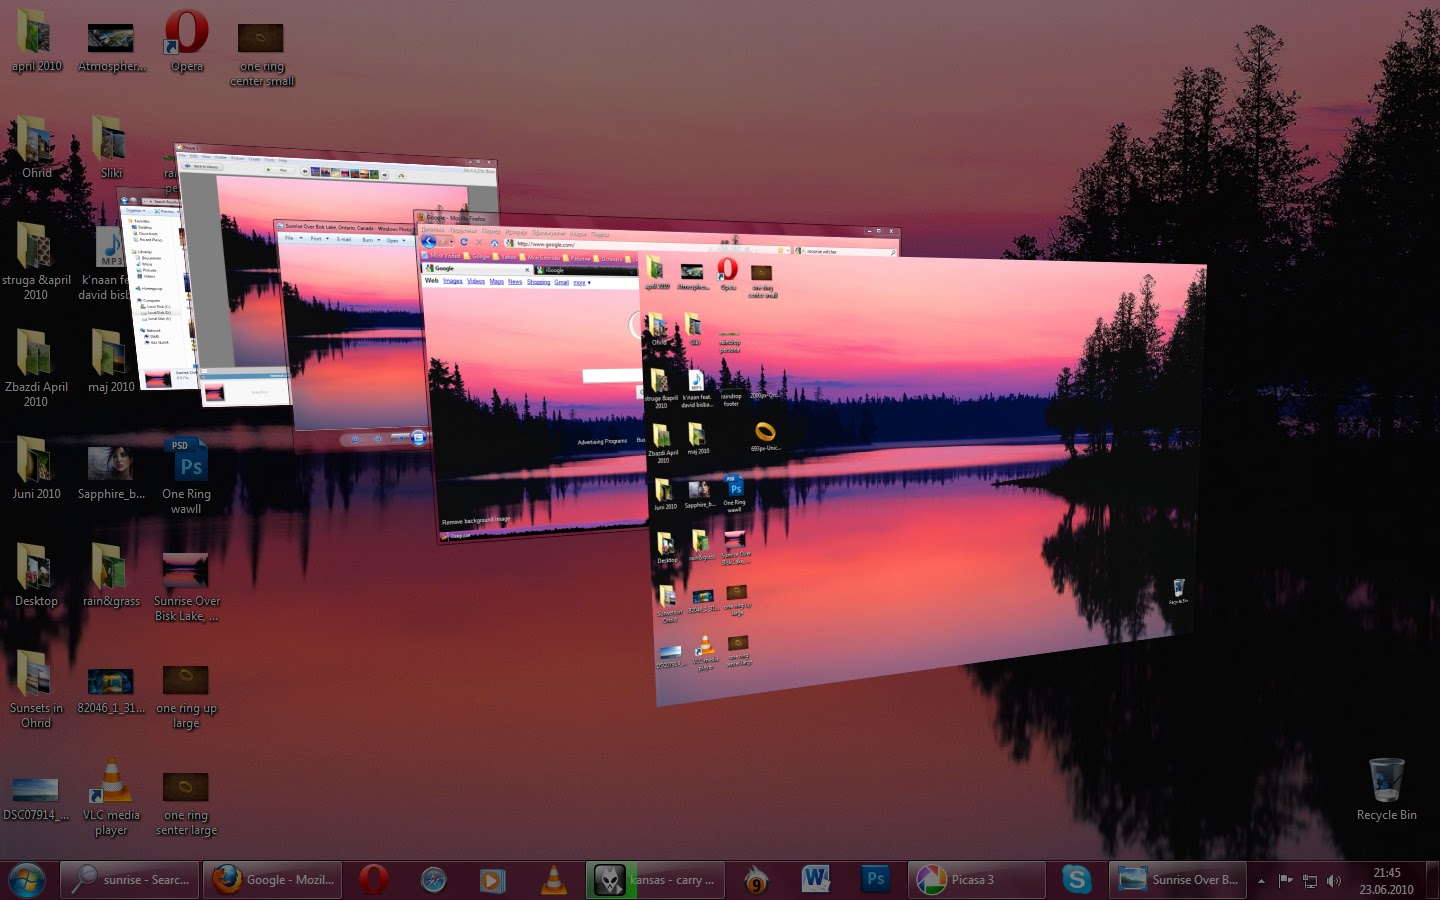
Task: Click Picasa's previous photo arrow
Action: (305, 171)
